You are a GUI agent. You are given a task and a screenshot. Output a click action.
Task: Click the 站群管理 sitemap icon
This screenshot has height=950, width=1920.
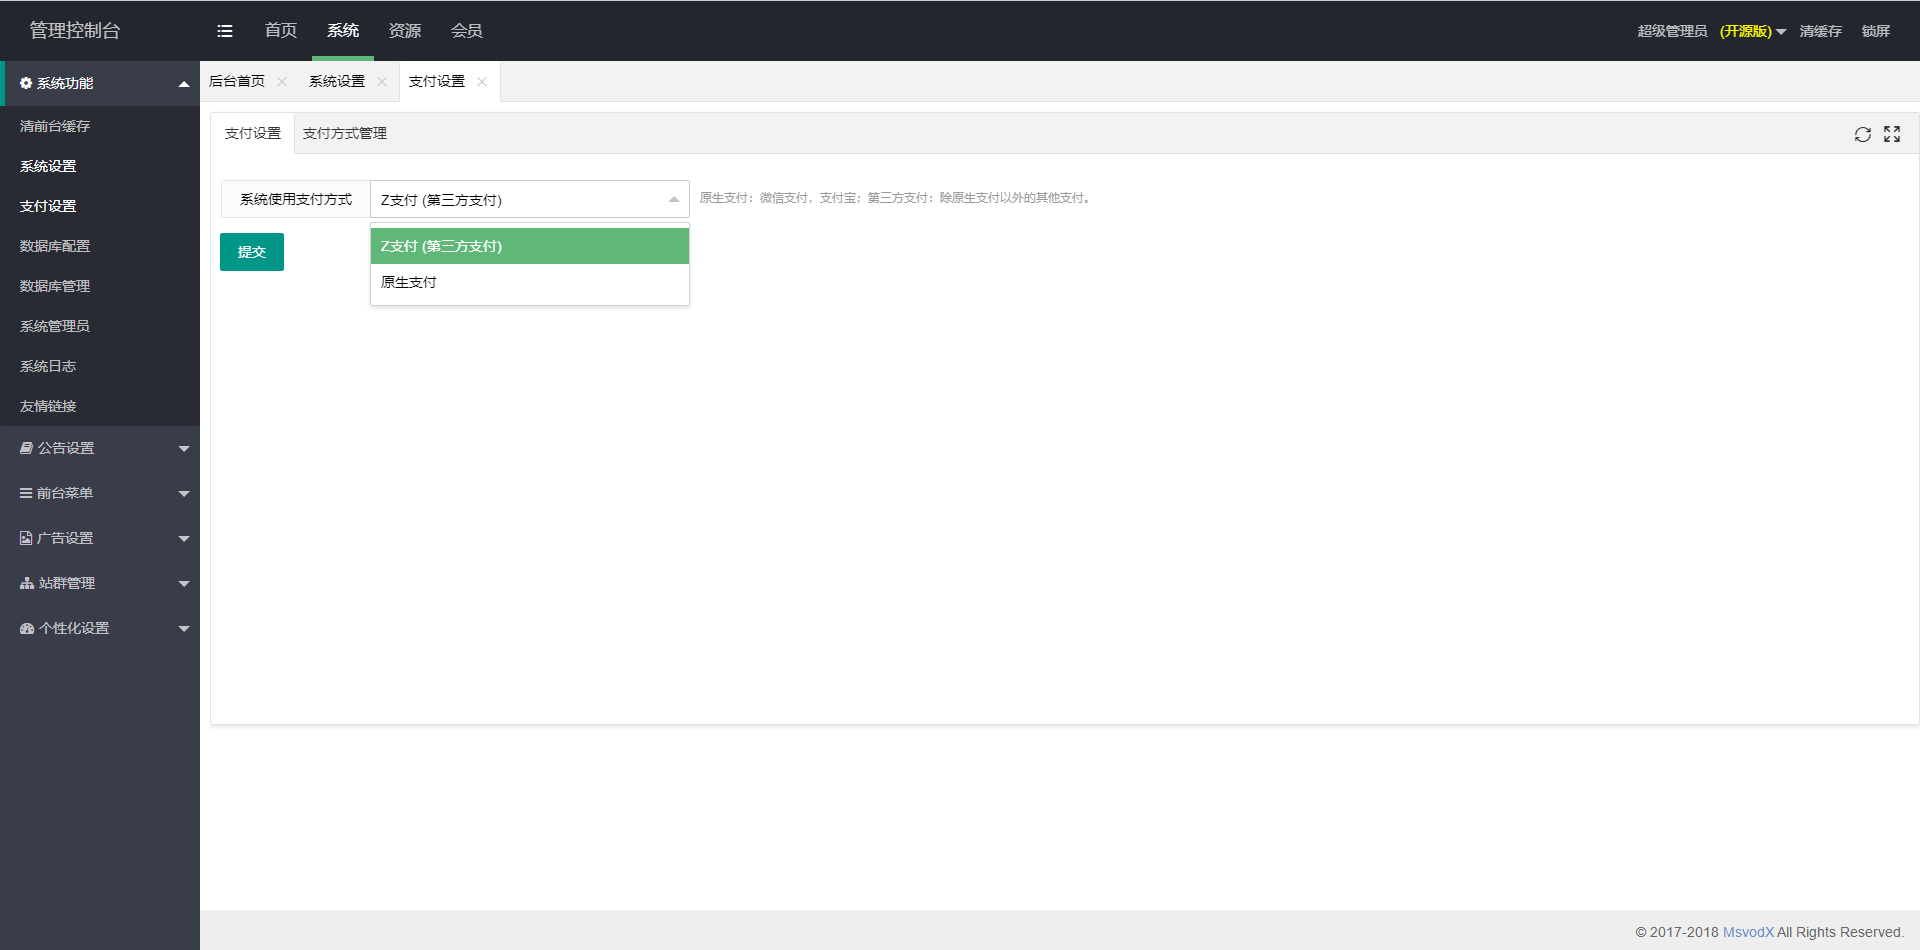coord(27,583)
